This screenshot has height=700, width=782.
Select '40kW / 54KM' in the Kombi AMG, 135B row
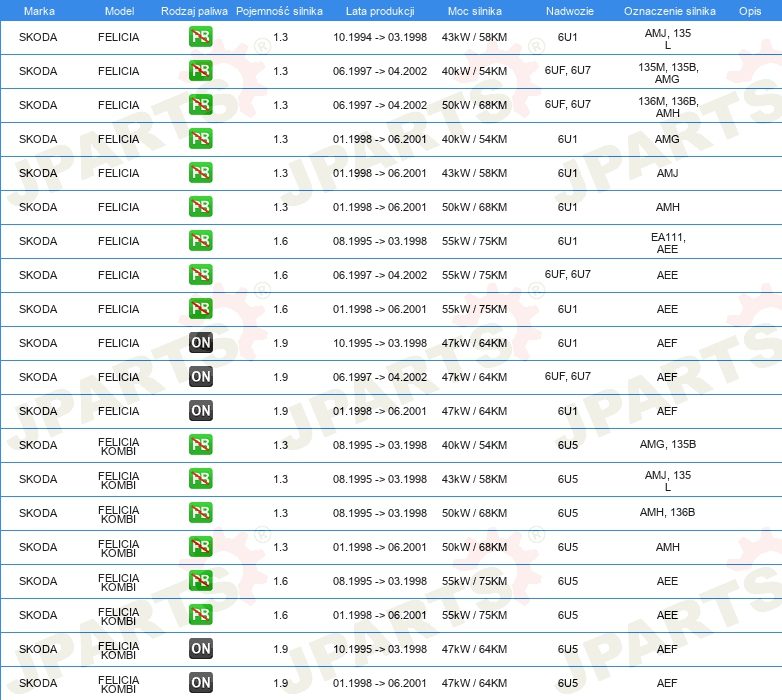(474, 445)
